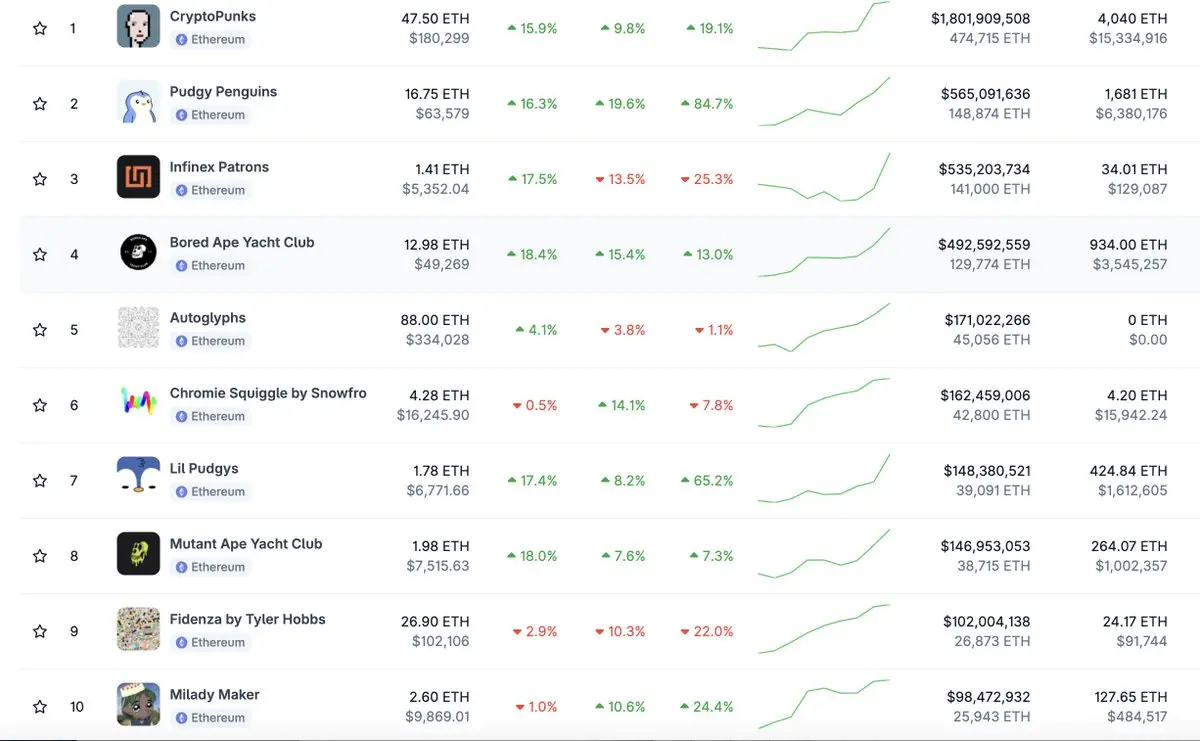Click the Milady Maker character avatar
The image size is (1200, 741).
point(138,705)
